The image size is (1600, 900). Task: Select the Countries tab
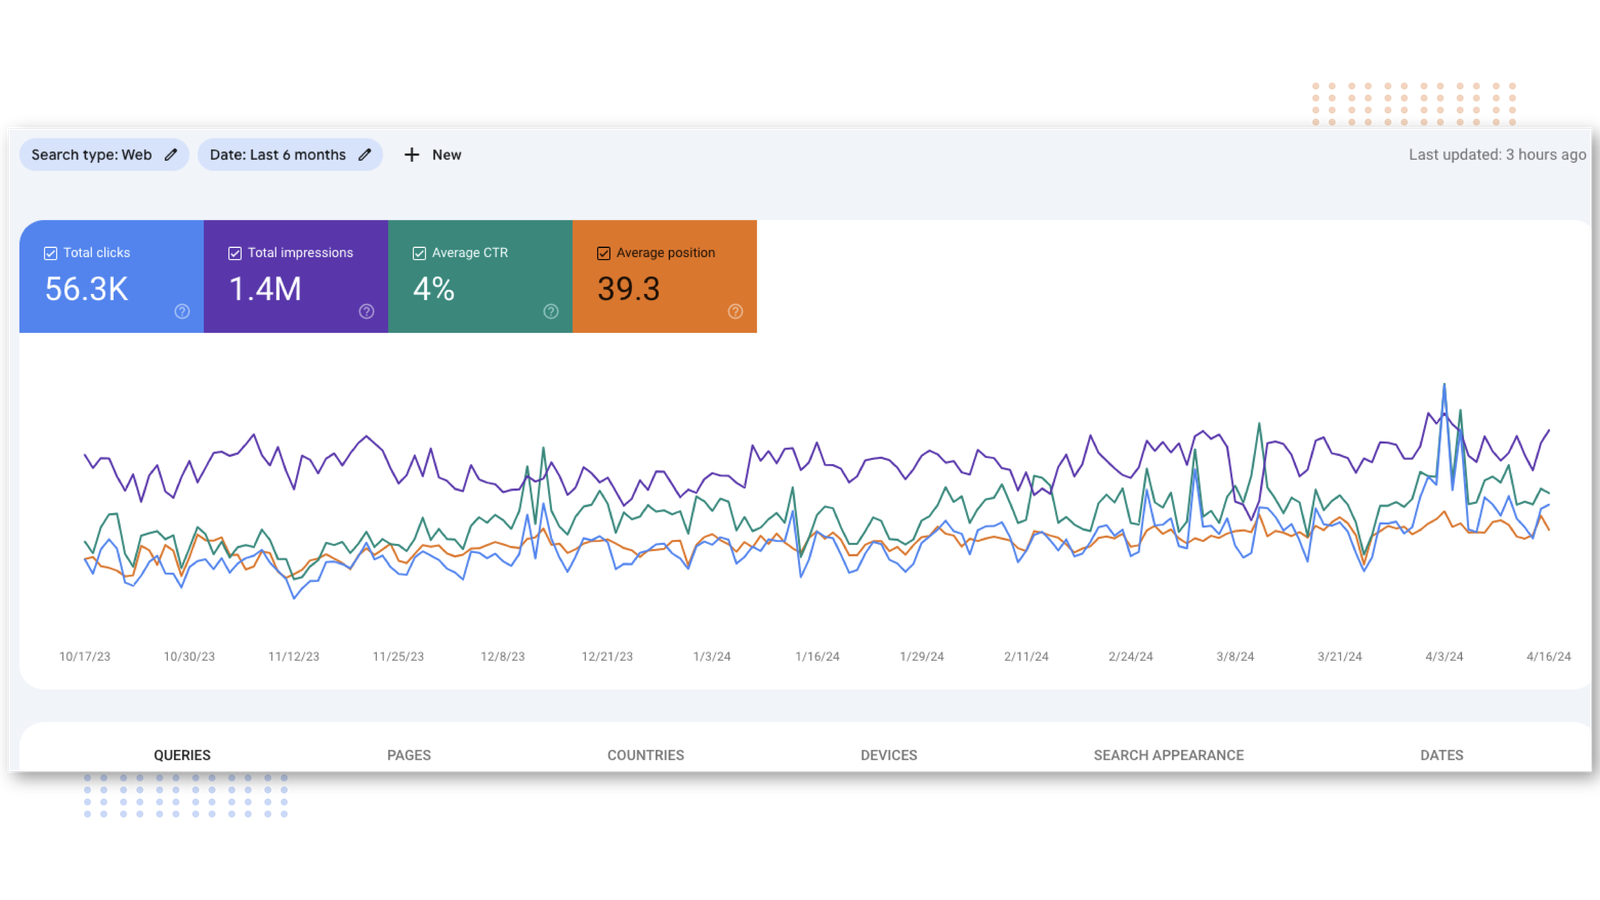[x=645, y=755]
